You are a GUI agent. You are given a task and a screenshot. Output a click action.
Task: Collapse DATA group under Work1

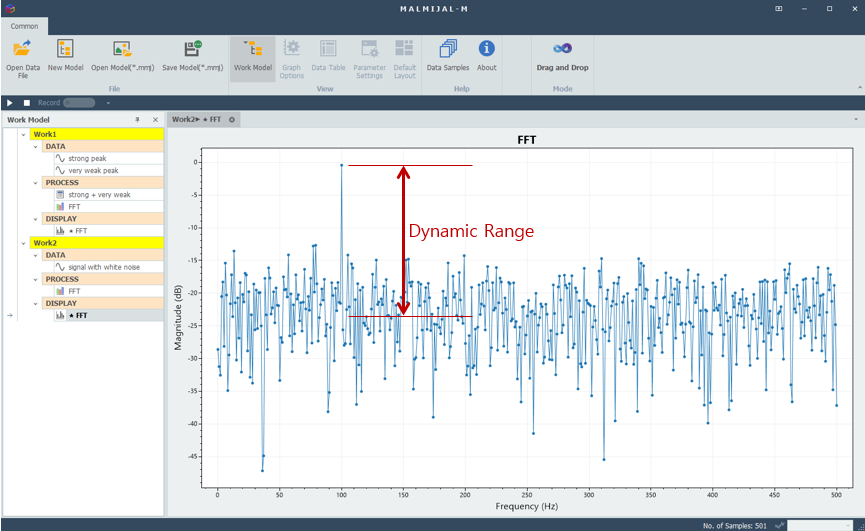coord(35,147)
